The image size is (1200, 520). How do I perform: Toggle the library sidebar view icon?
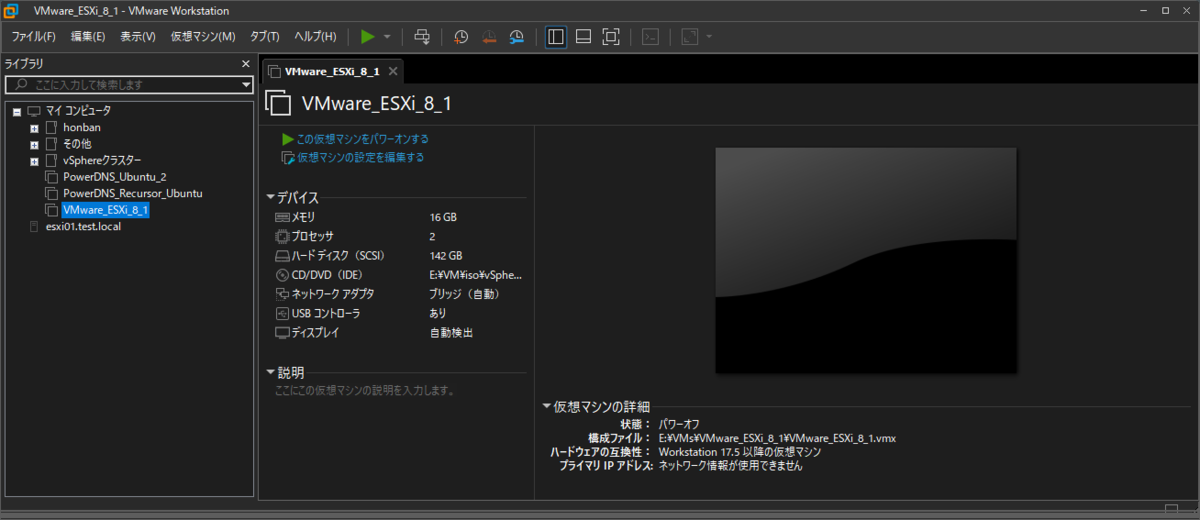point(556,37)
